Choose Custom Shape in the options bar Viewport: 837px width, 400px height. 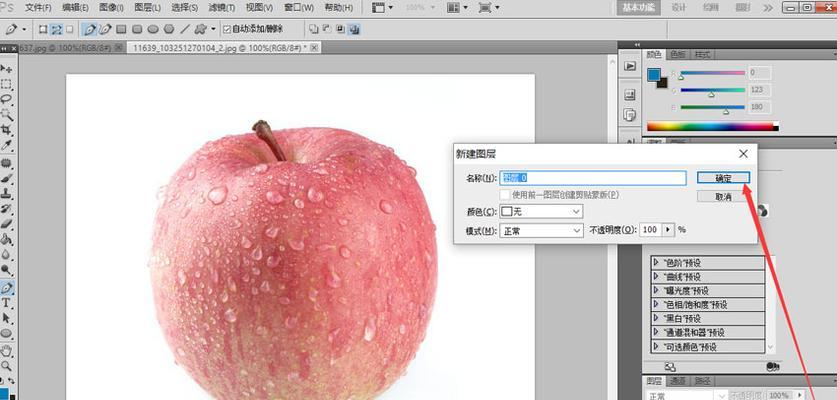tap(201, 29)
